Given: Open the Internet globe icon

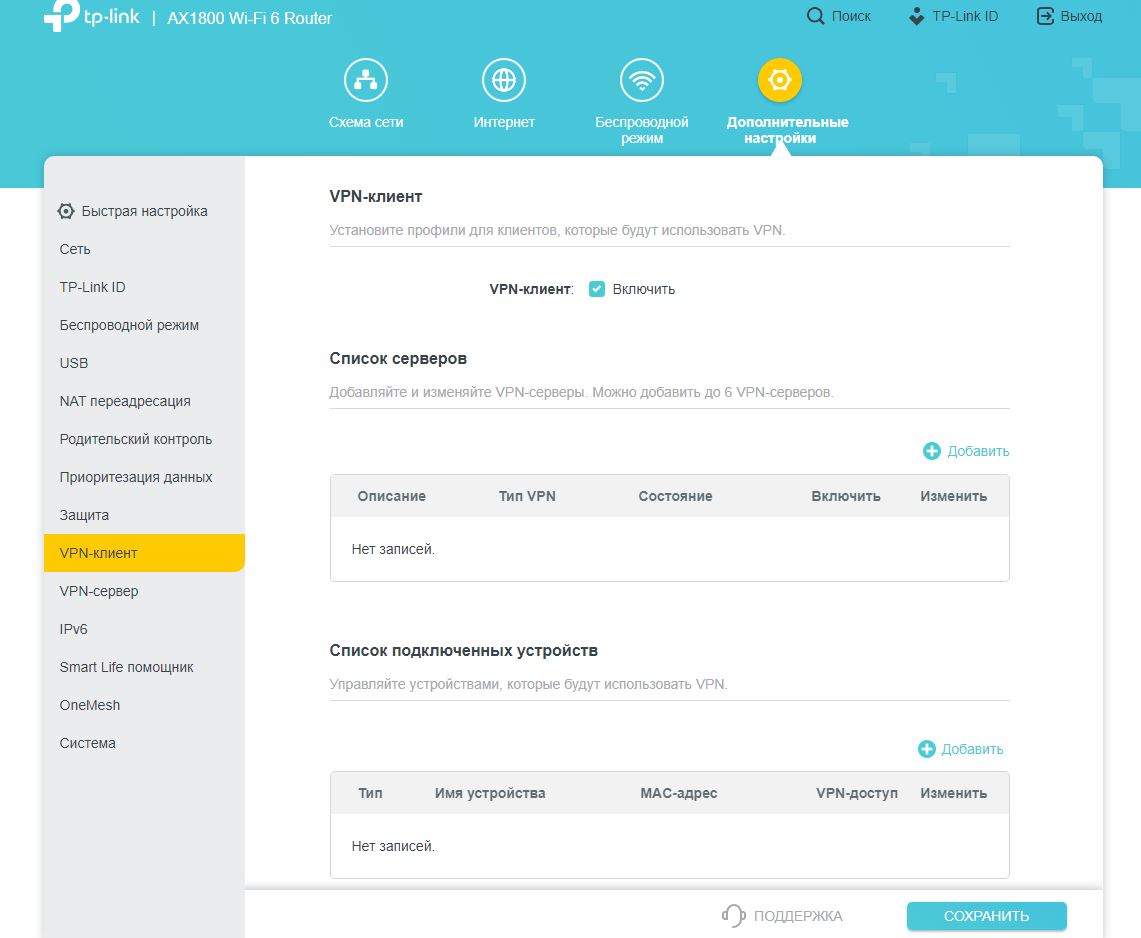Looking at the screenshot, I should [x=504, y=80].
